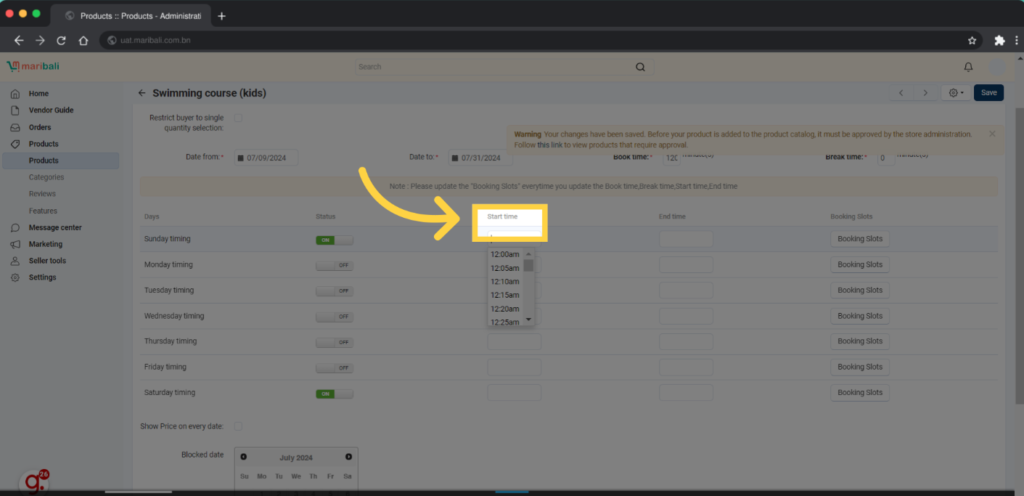The height and width of the screenshot is (496, 1024).
Task: Click the Save button
Action: click(x=988, y=93)
